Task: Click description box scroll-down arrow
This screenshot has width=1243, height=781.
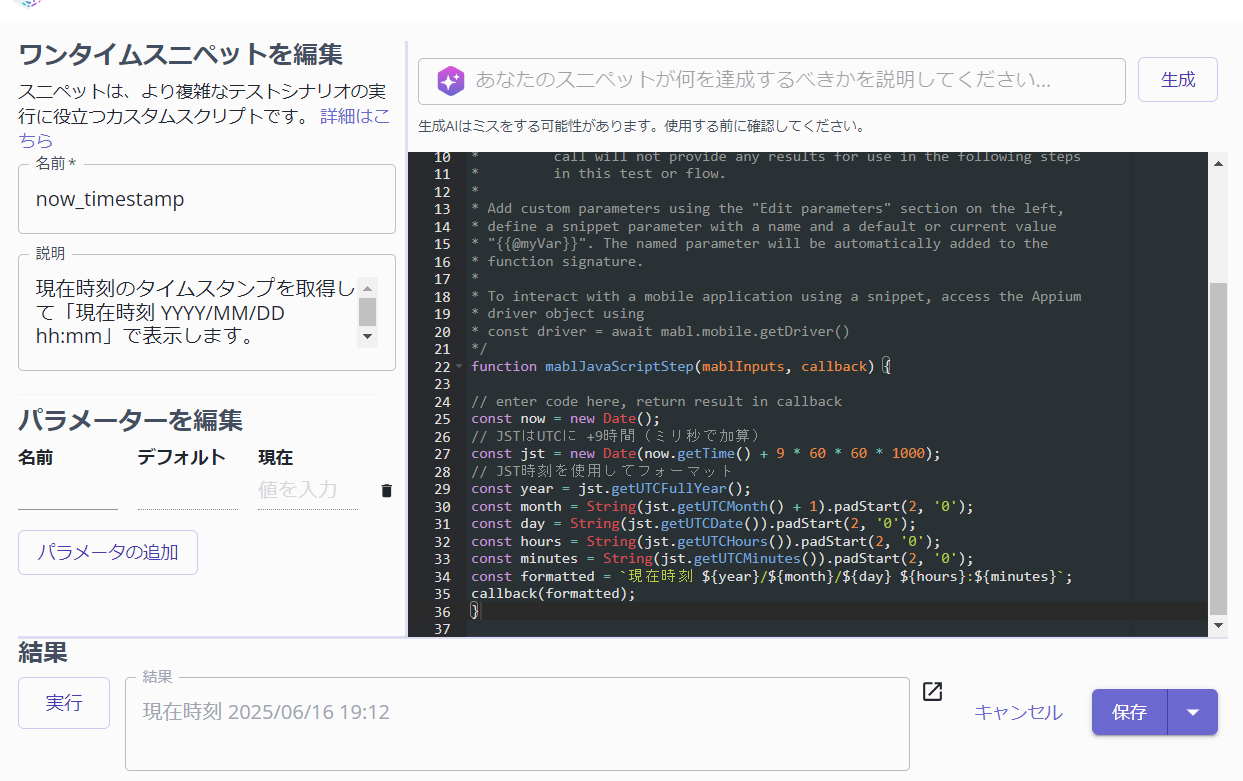Action: click(x=368, y=337)
